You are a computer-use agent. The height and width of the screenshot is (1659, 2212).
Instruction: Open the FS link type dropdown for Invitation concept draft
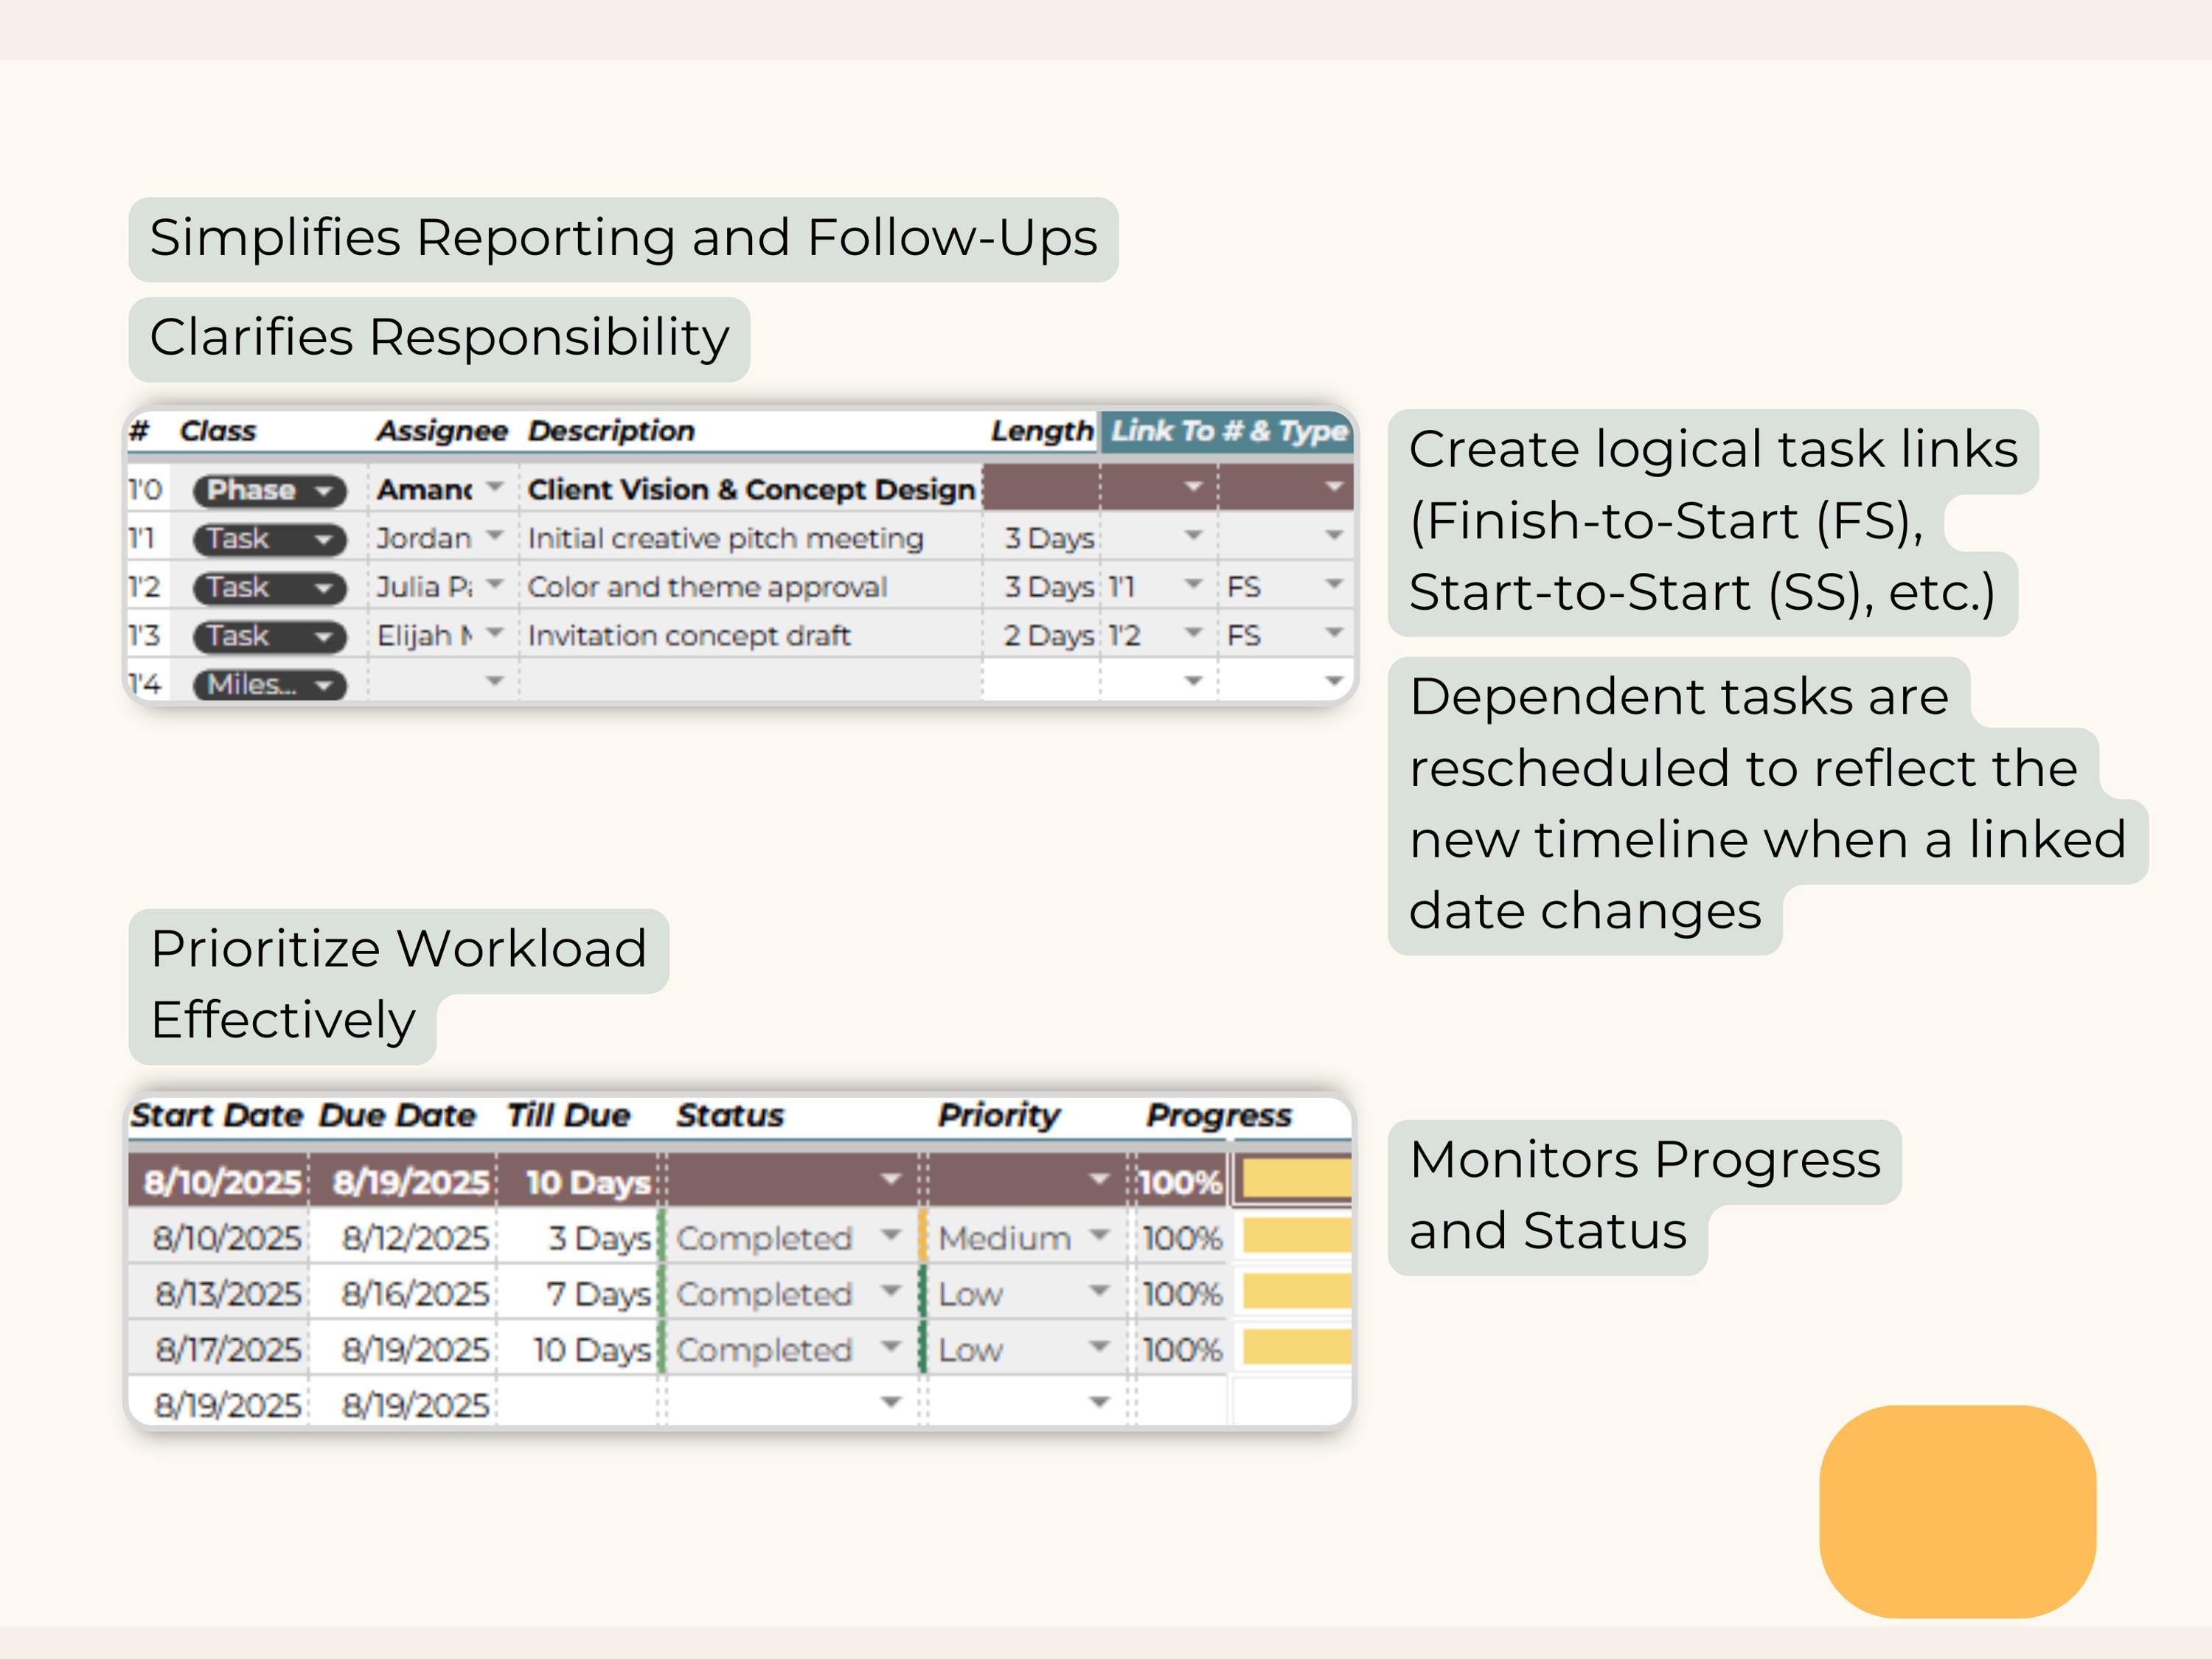[1333, 633]
